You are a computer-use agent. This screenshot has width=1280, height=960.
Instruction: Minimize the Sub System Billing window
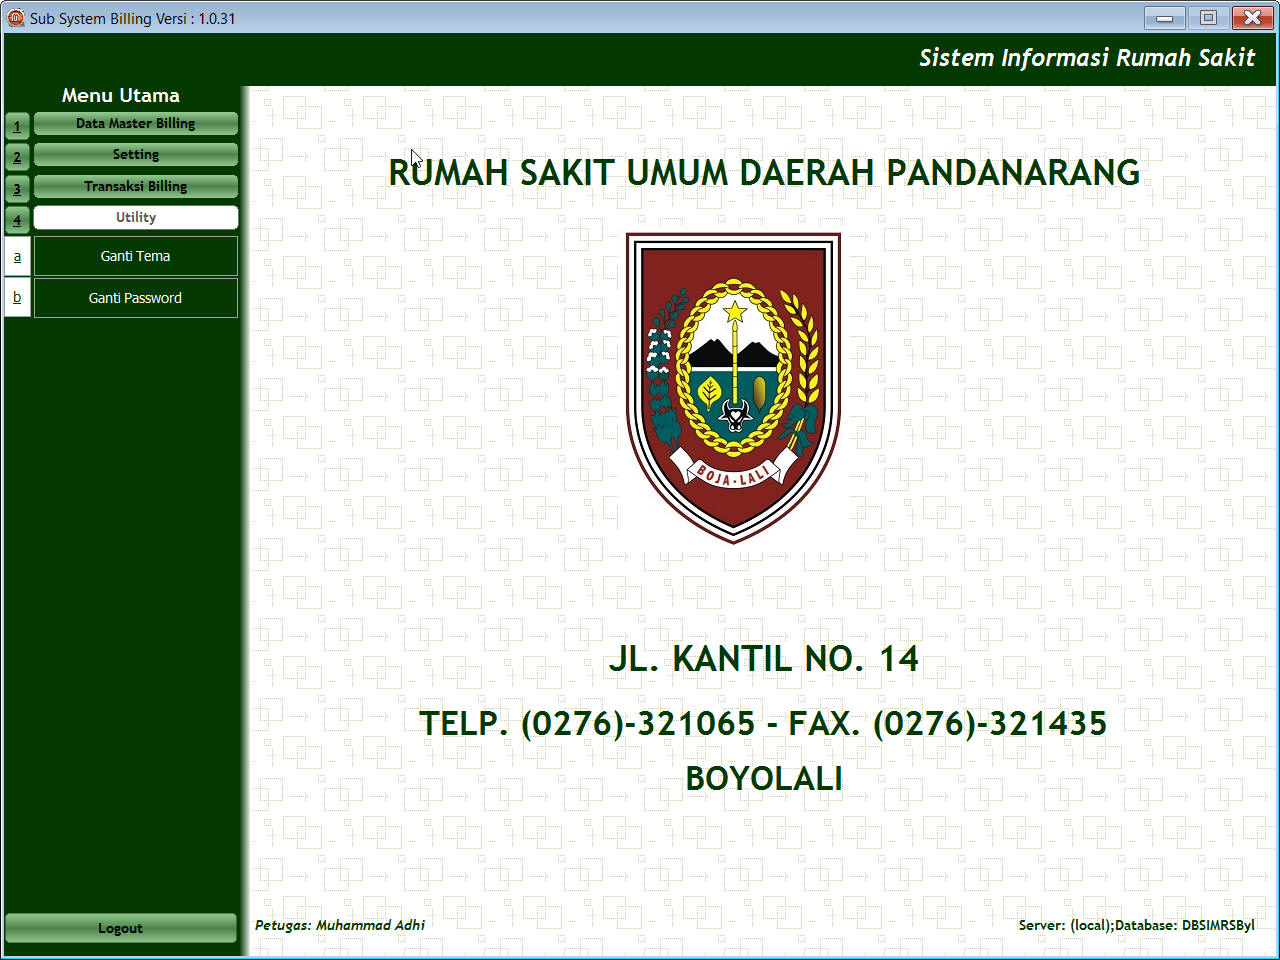1165,17
